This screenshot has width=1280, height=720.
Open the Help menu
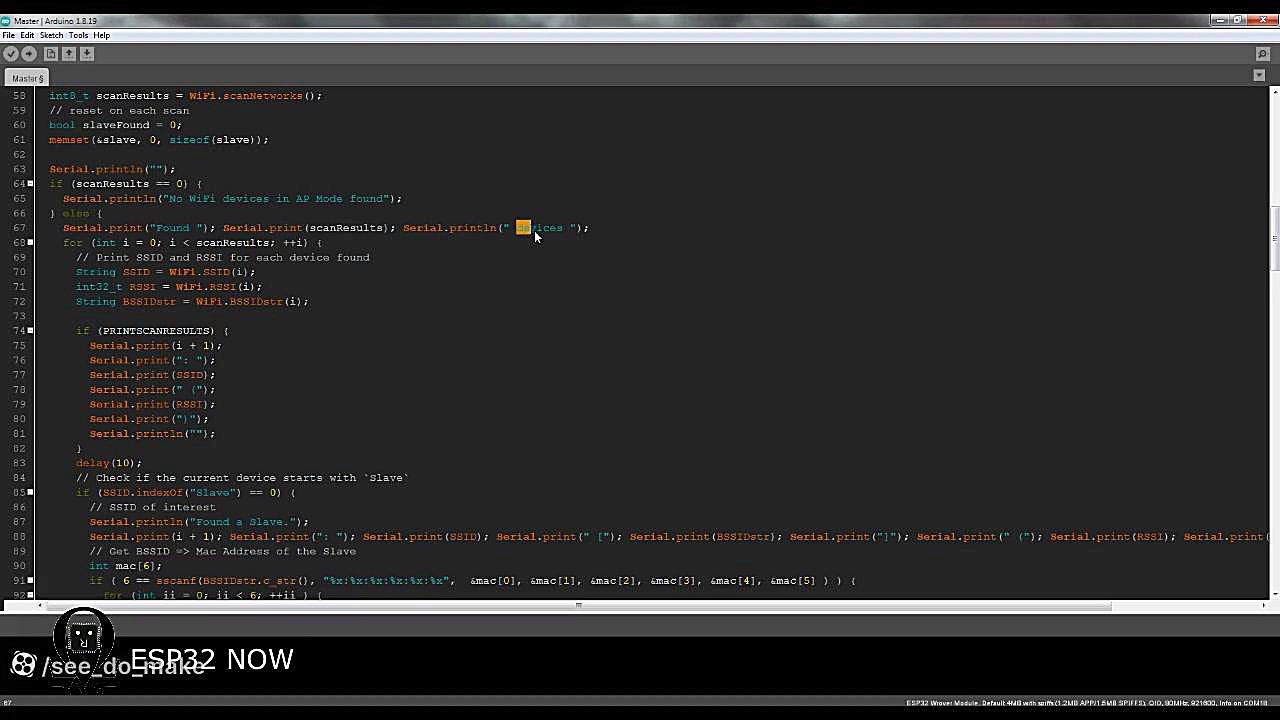point(101,35)
